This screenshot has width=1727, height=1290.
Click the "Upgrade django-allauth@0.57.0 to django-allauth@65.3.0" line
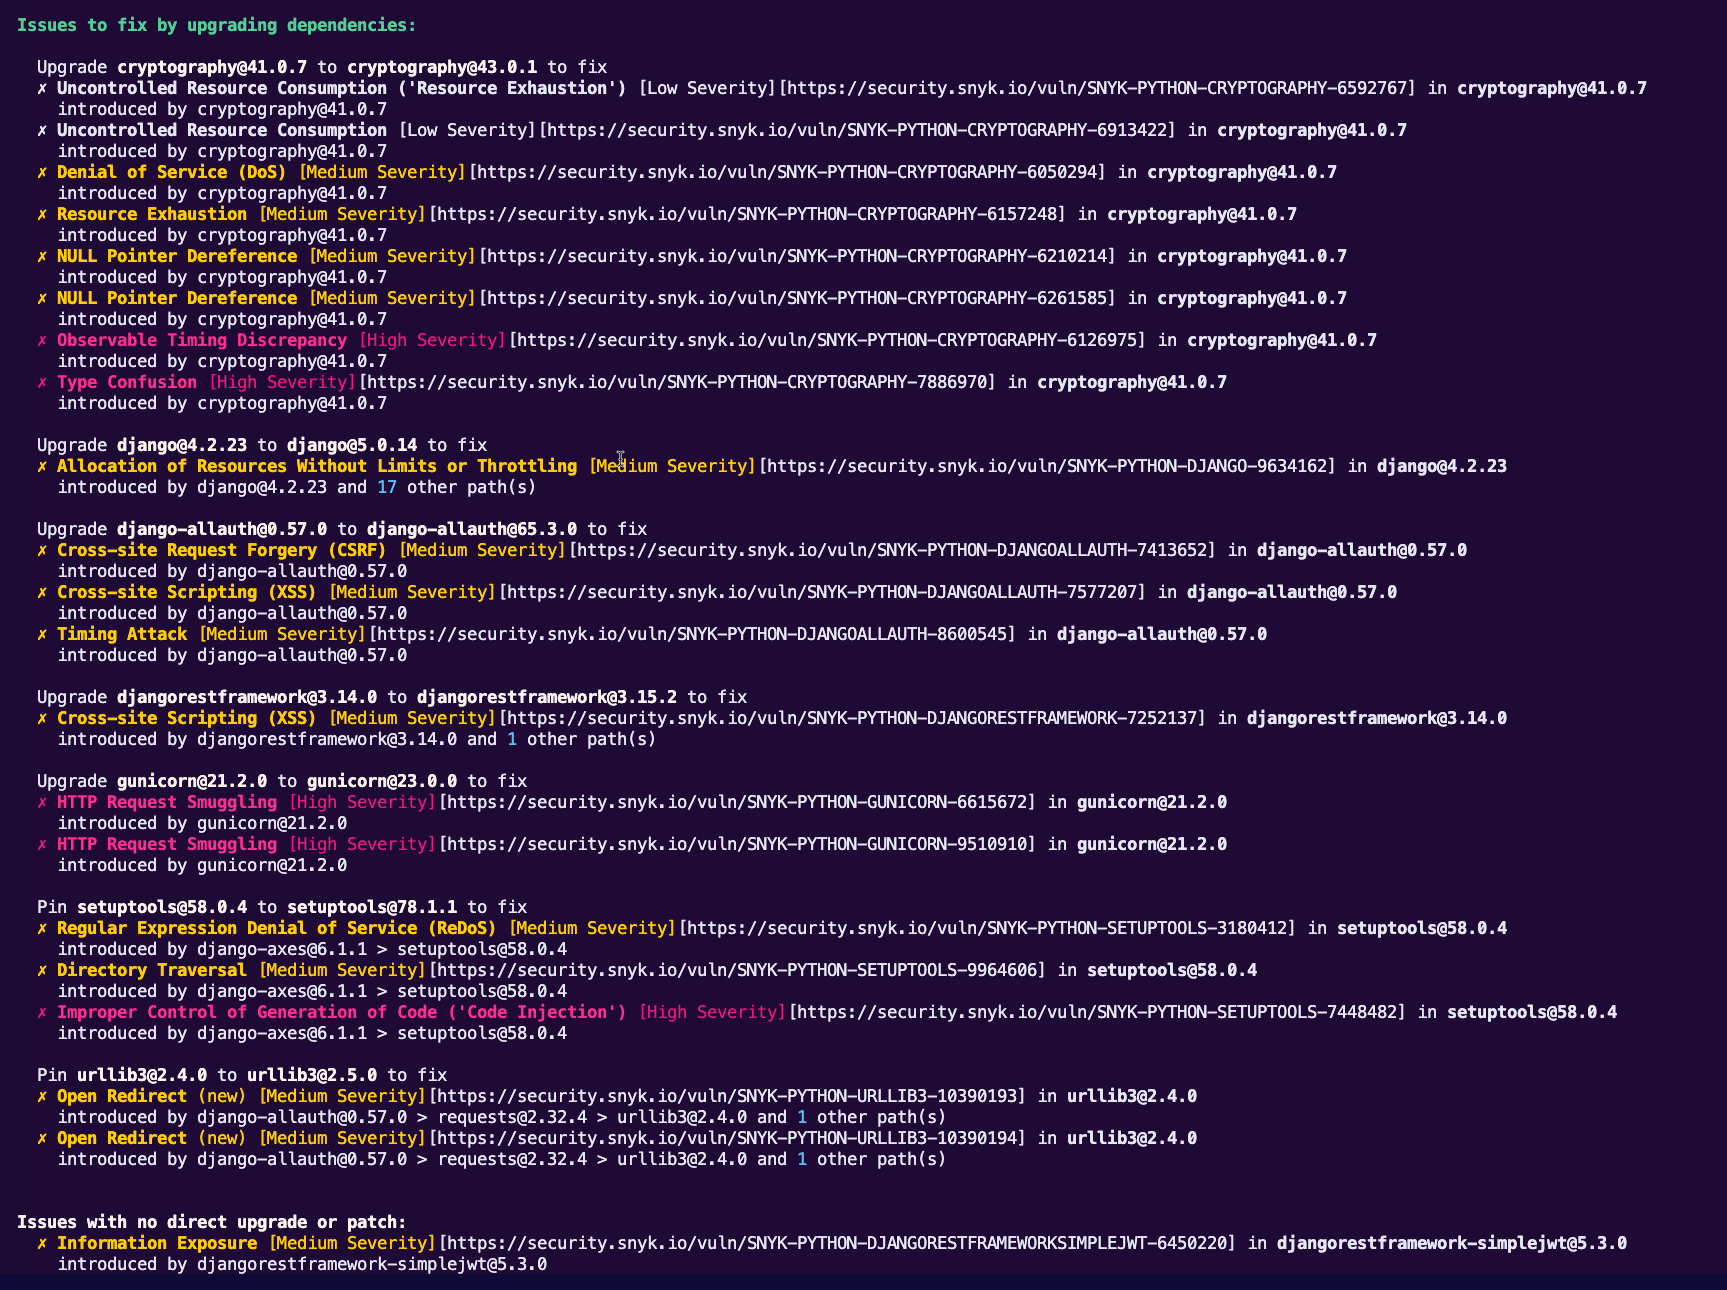click(x=342, y=529)
